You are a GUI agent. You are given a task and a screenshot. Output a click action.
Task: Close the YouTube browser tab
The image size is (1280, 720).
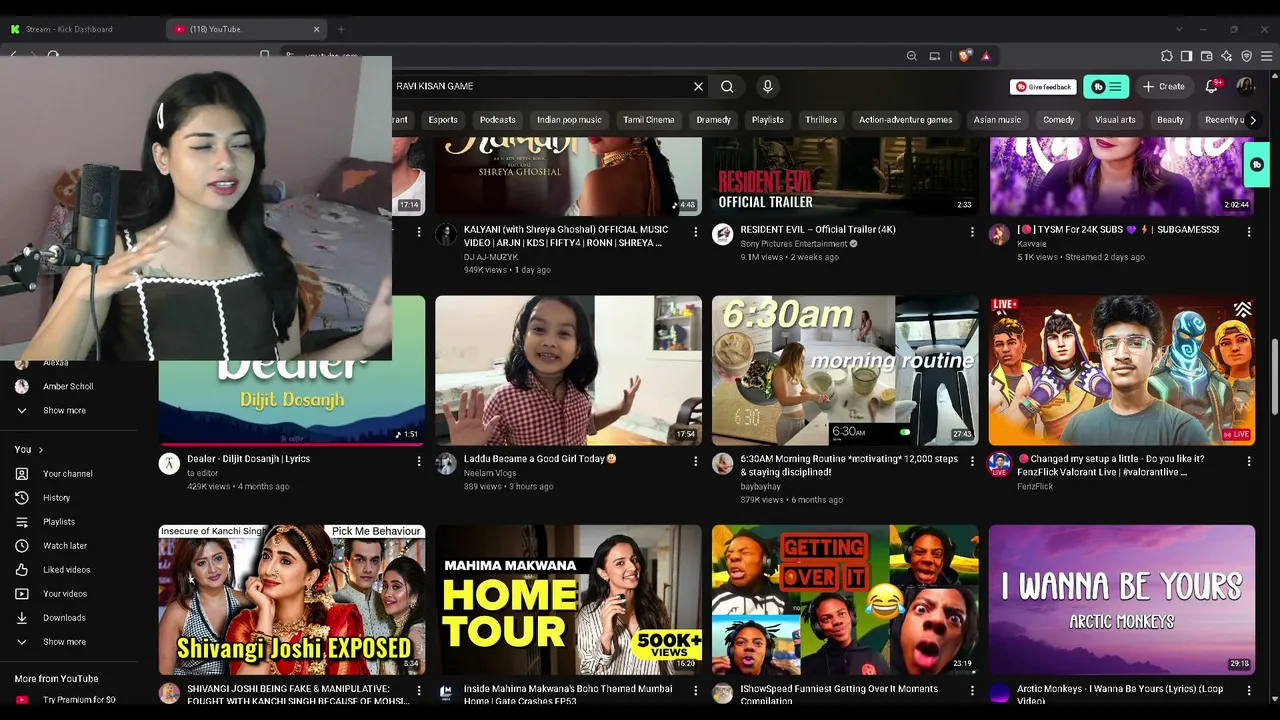317,29
